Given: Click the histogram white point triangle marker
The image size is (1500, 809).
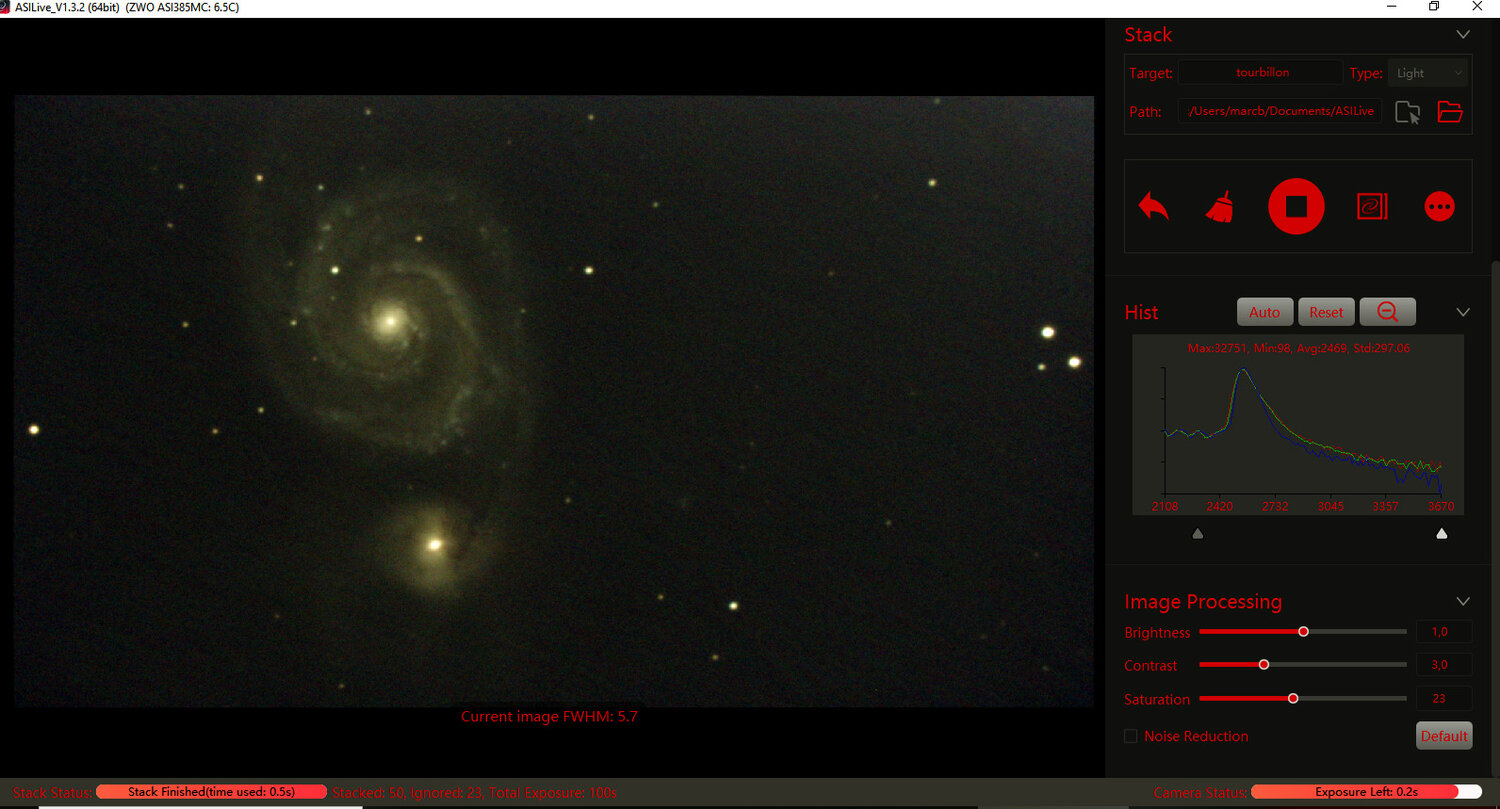Looking at the screenshot, I should tap(1441, 533).
